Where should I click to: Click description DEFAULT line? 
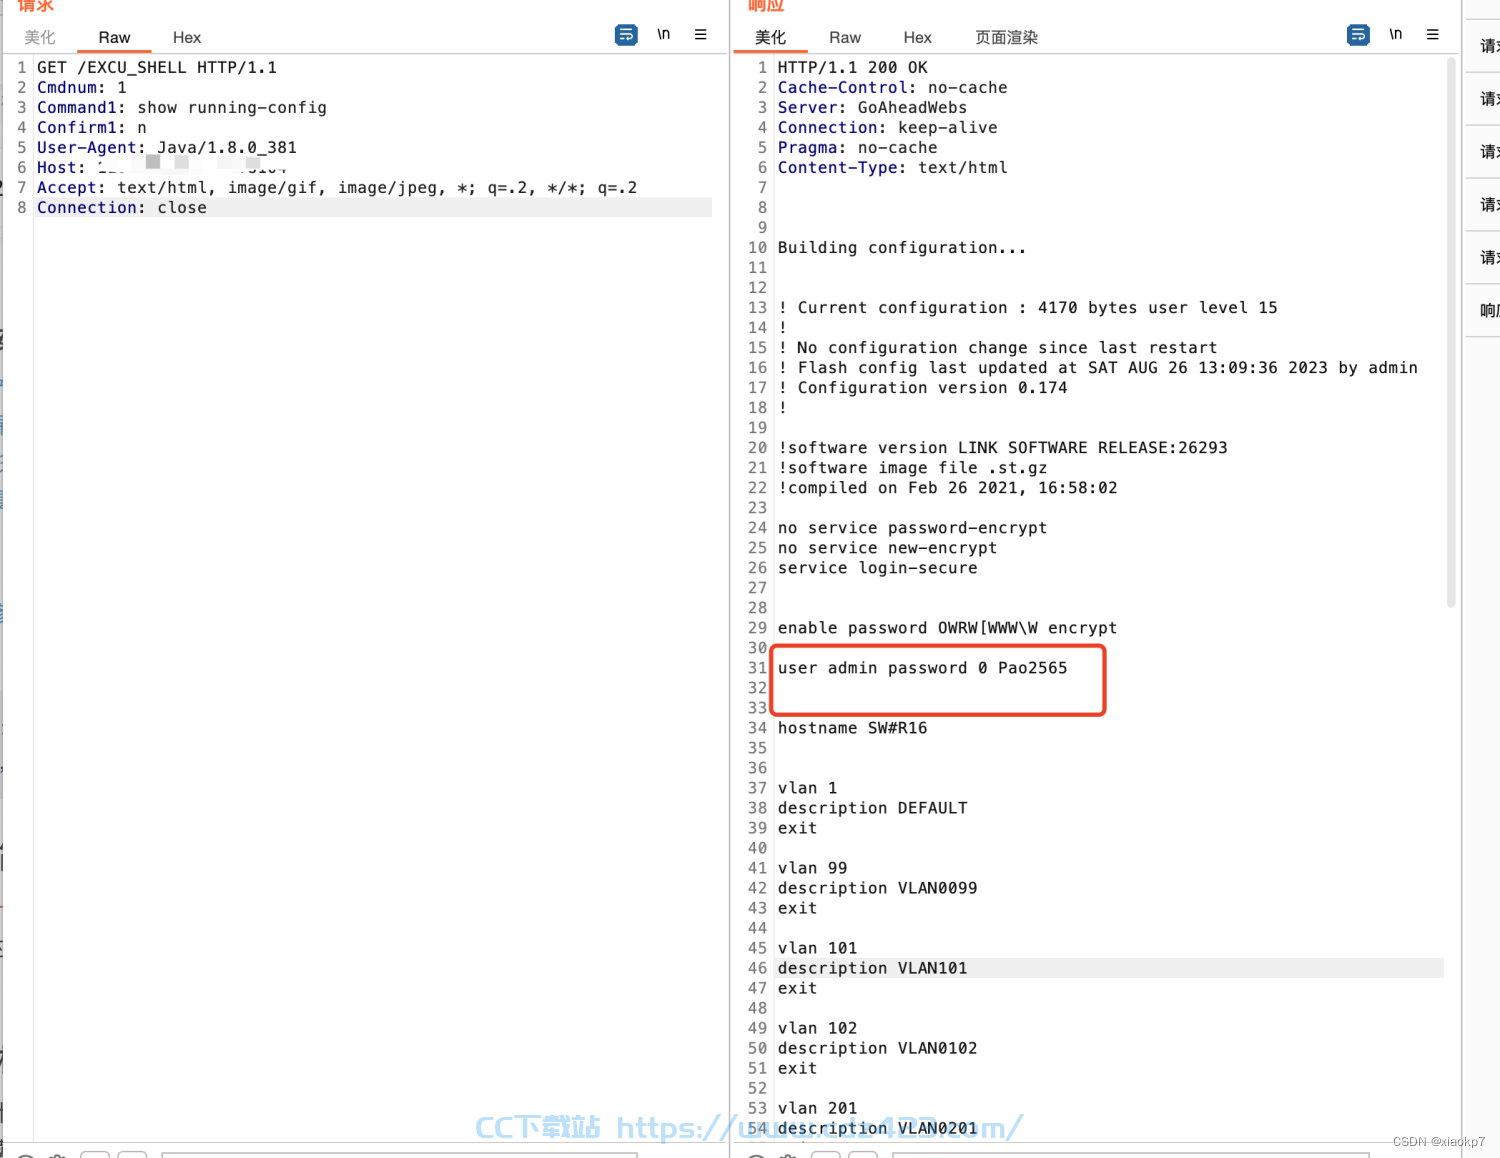(x=873, y=808)
